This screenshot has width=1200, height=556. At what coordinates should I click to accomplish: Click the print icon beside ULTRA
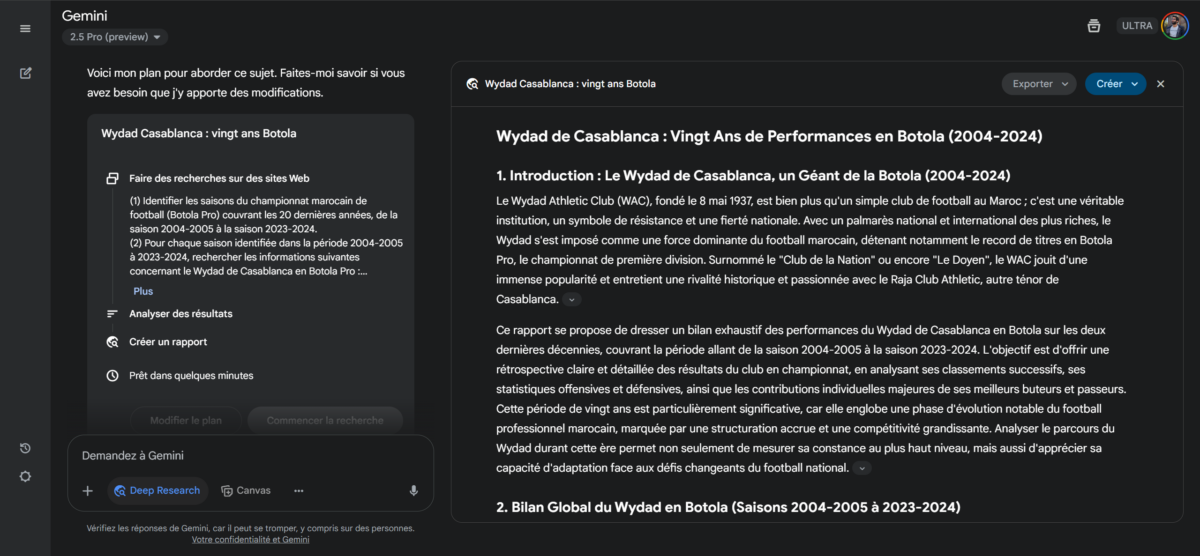pyautogui.click(x=1094, y=26)
